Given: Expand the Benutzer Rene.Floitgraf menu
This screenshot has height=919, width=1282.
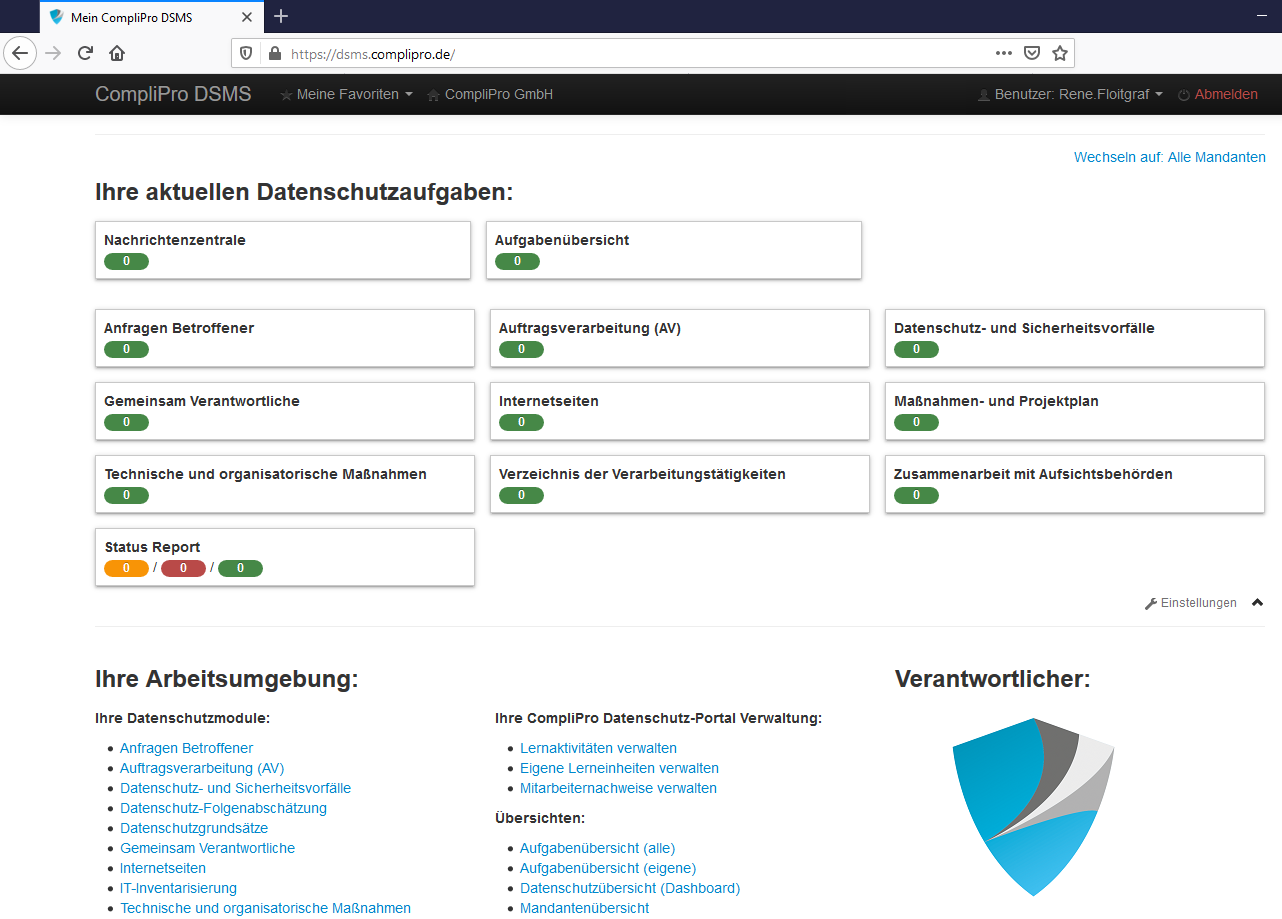Looking at the screenshot, I should [x=1070, y=94].
